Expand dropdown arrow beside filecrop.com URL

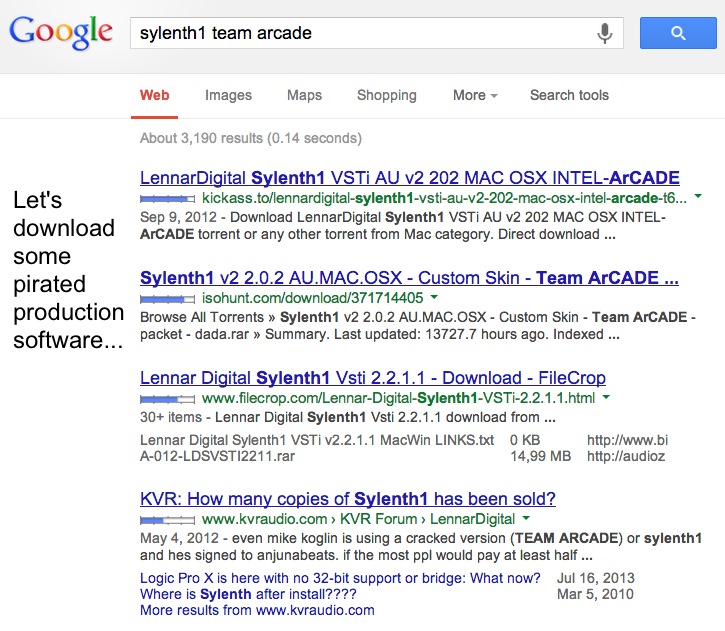[606, 397]
